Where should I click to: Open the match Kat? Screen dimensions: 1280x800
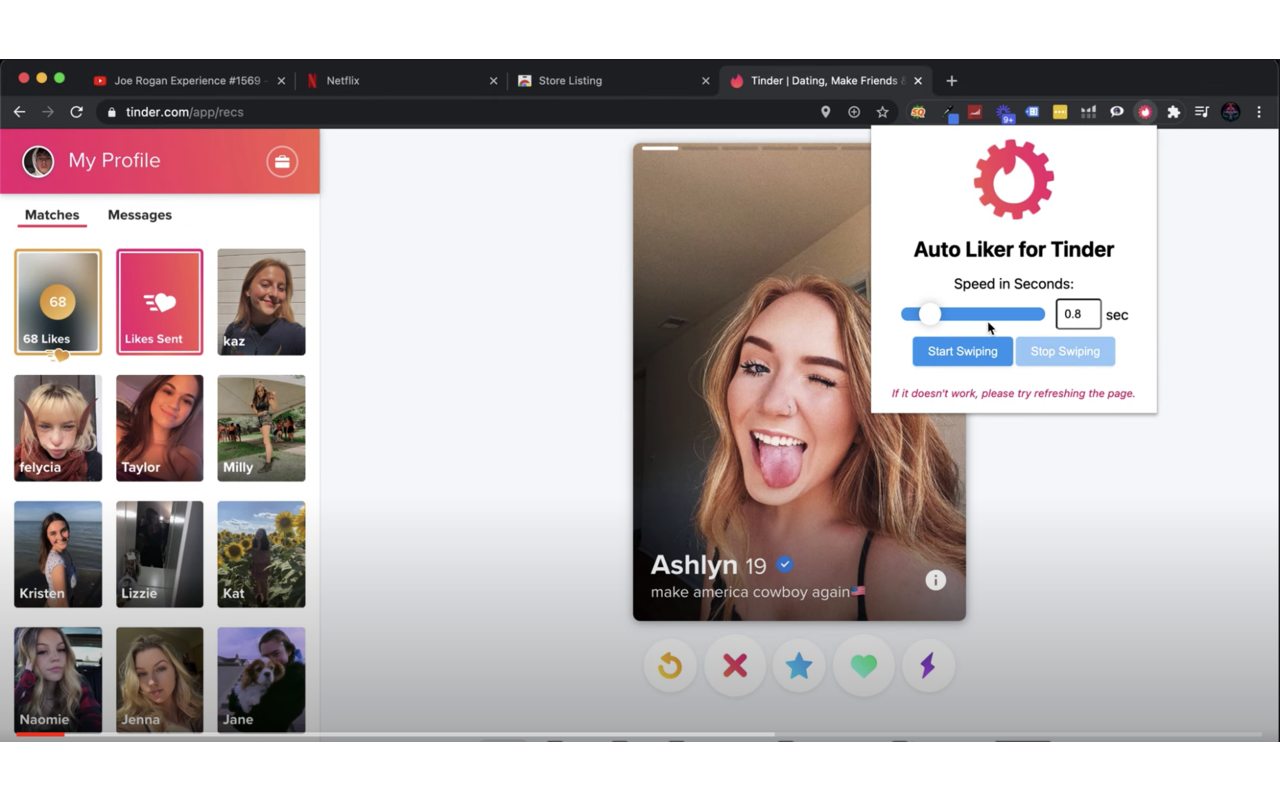point(261,554)
